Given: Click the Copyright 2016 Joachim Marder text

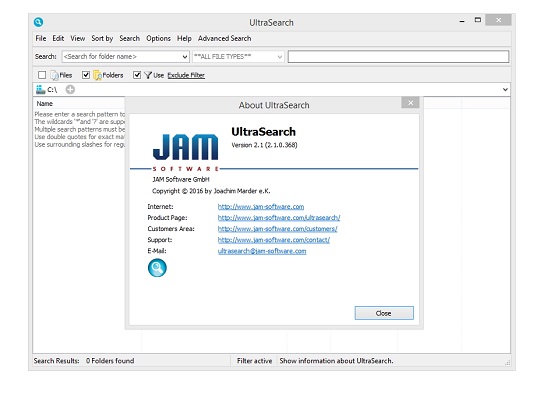Looking at the screenshot, I should pos(211,191).
